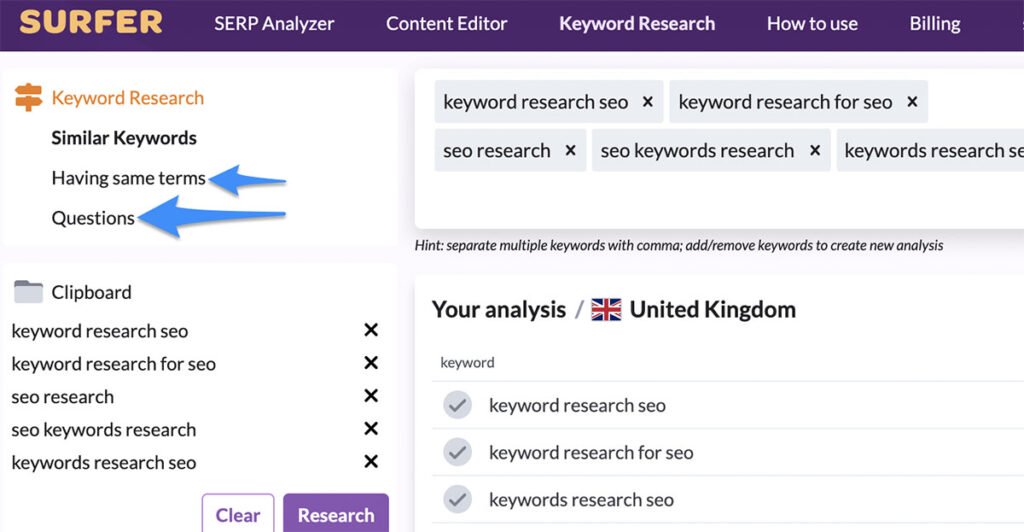
Task: Select Questions option in the sidebar
Action: [x=93, y=218]
